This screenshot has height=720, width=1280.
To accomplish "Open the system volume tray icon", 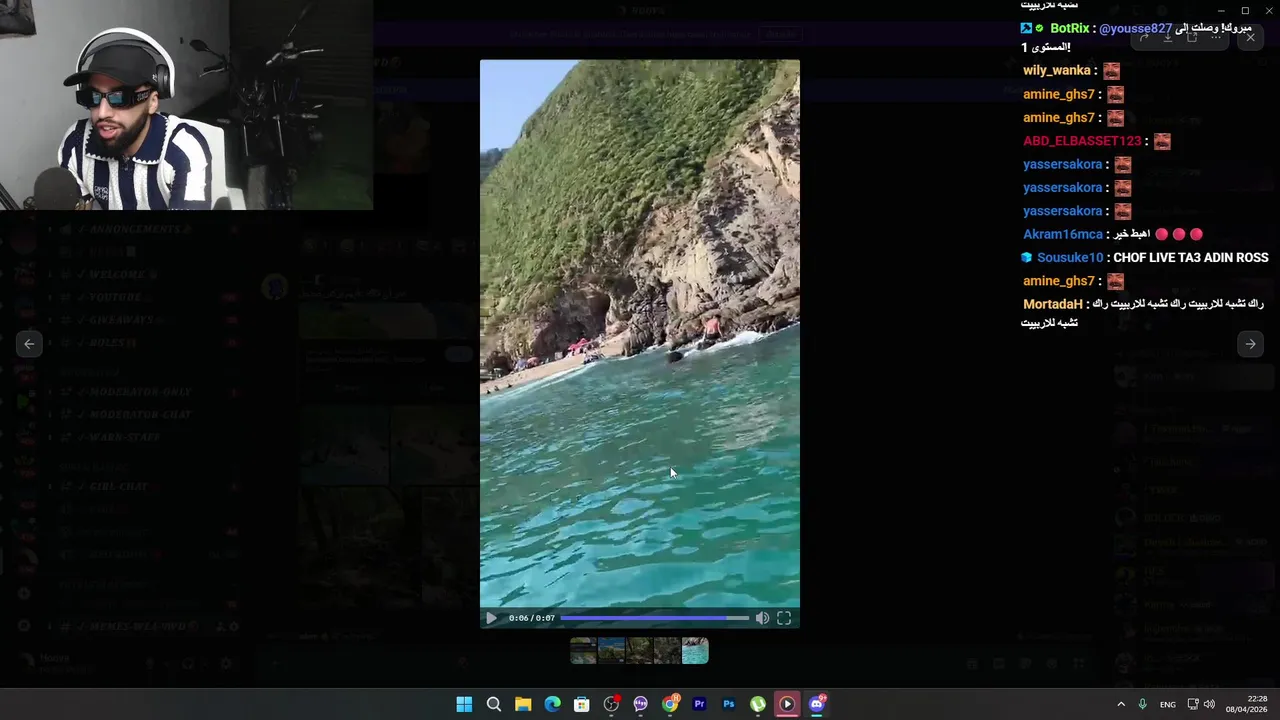I will (1209, 704).
